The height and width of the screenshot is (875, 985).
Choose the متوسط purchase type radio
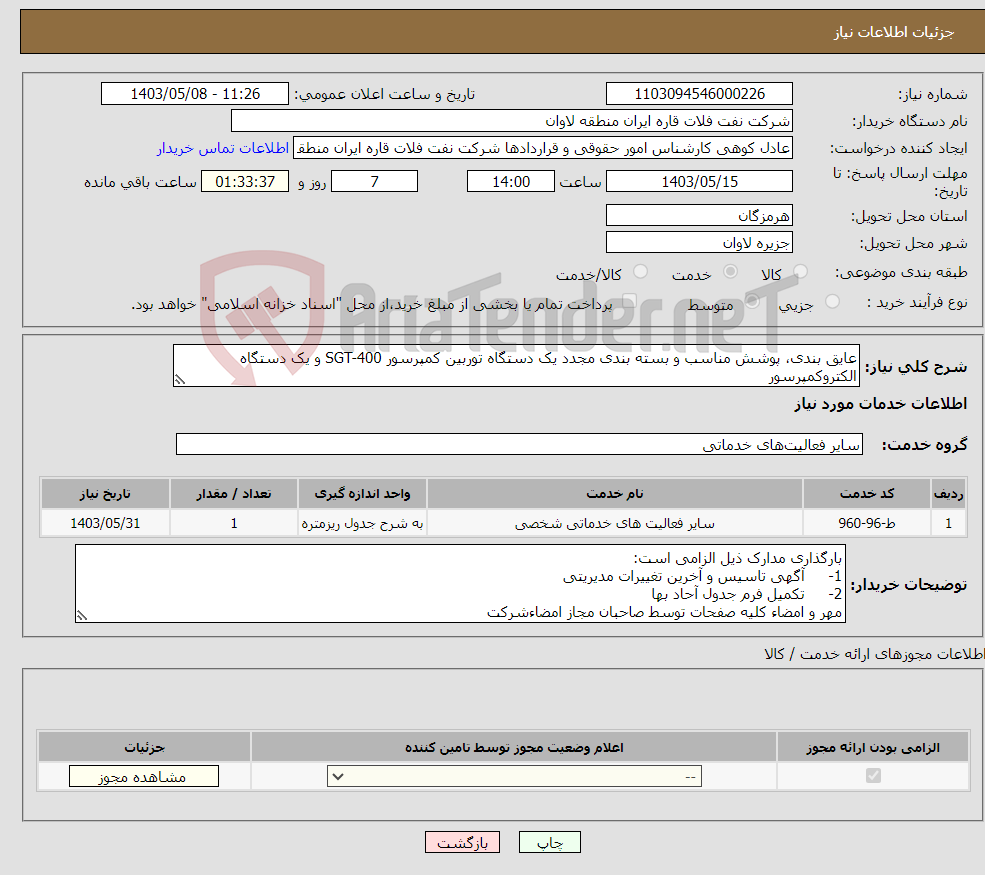752,302
